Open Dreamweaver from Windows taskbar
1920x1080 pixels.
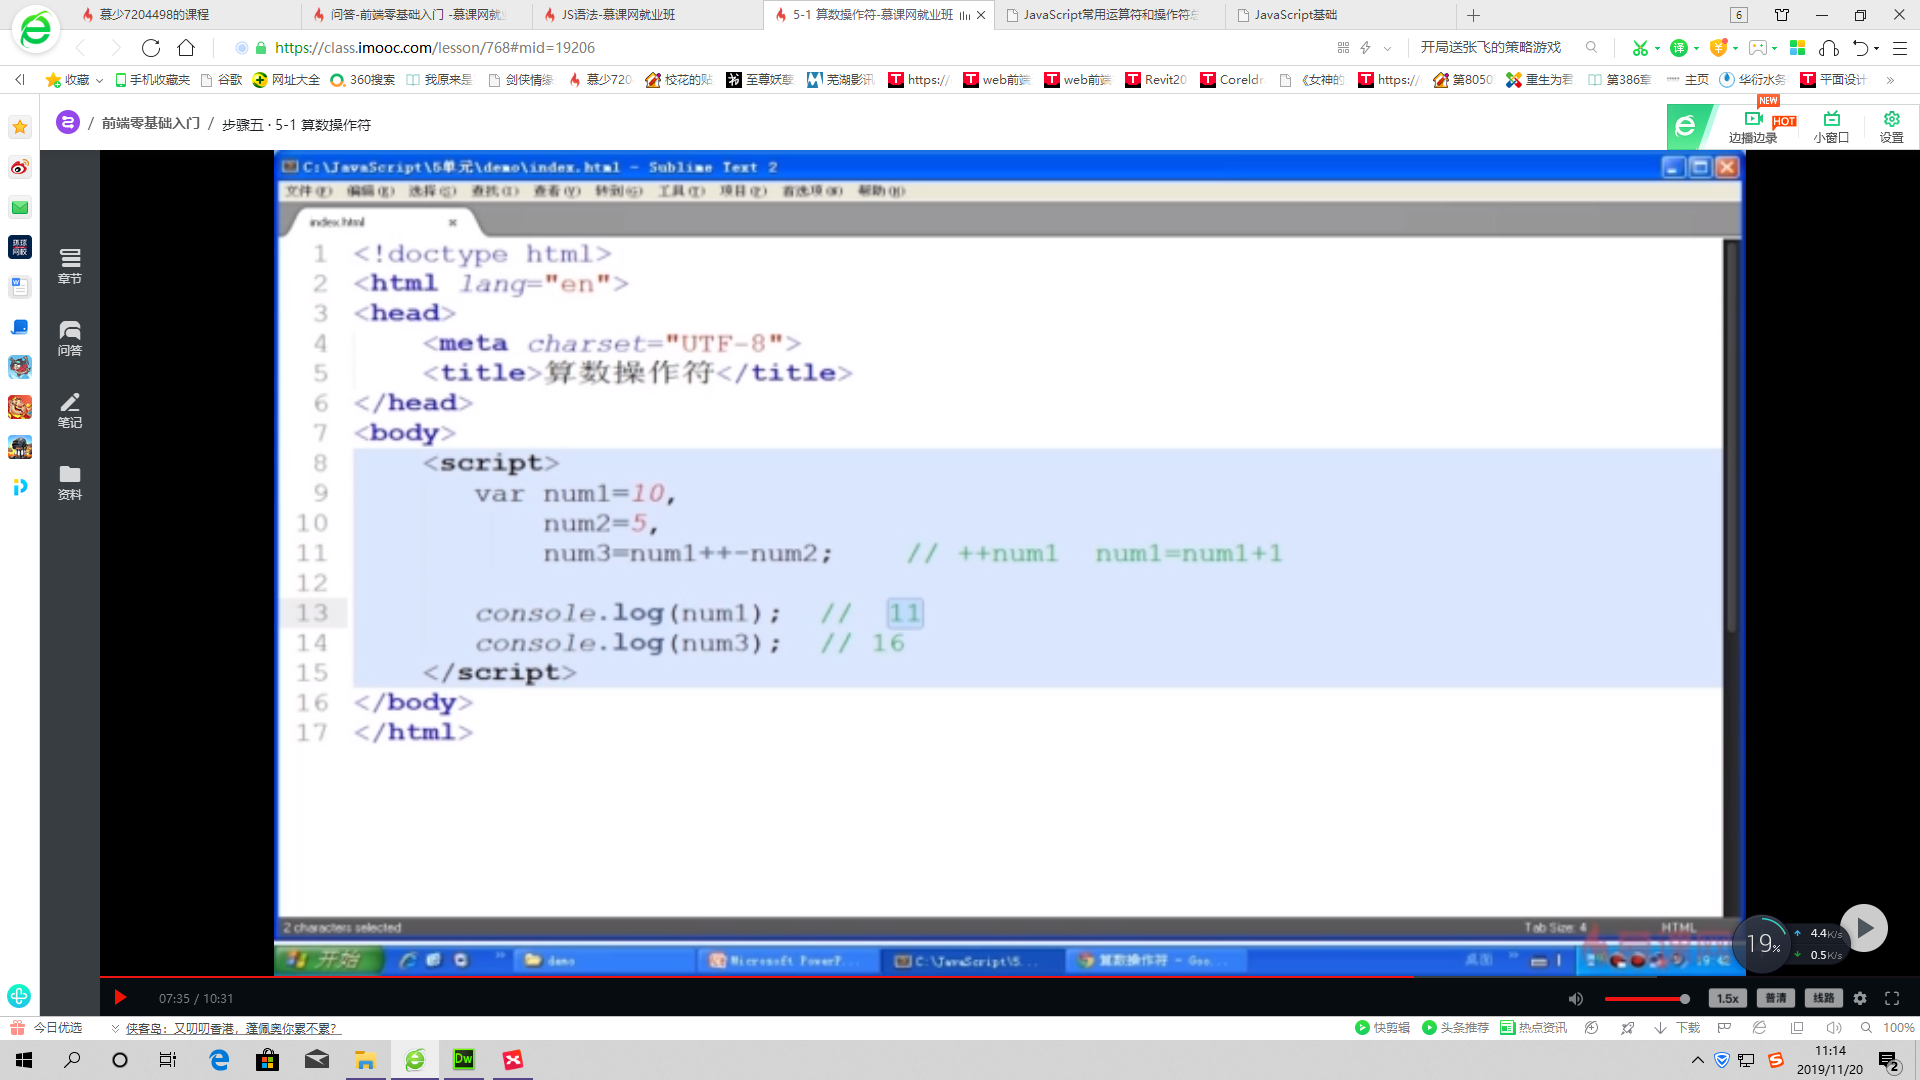click(464, 1060)
